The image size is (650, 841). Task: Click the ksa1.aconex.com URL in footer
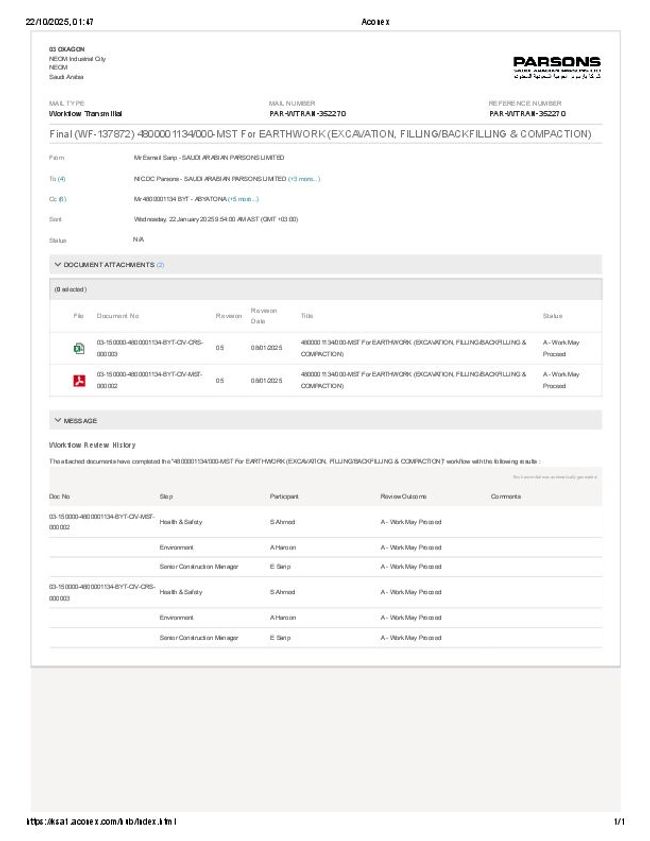[101, 822]
